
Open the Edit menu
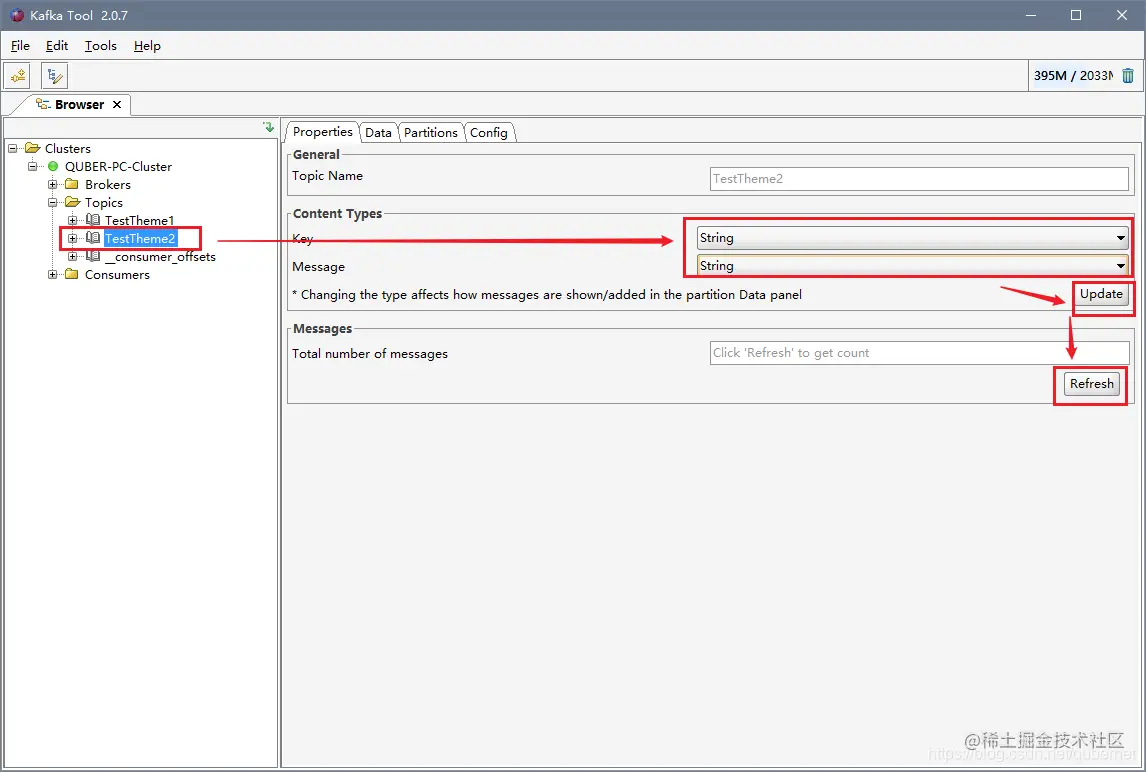click(57, 45)
